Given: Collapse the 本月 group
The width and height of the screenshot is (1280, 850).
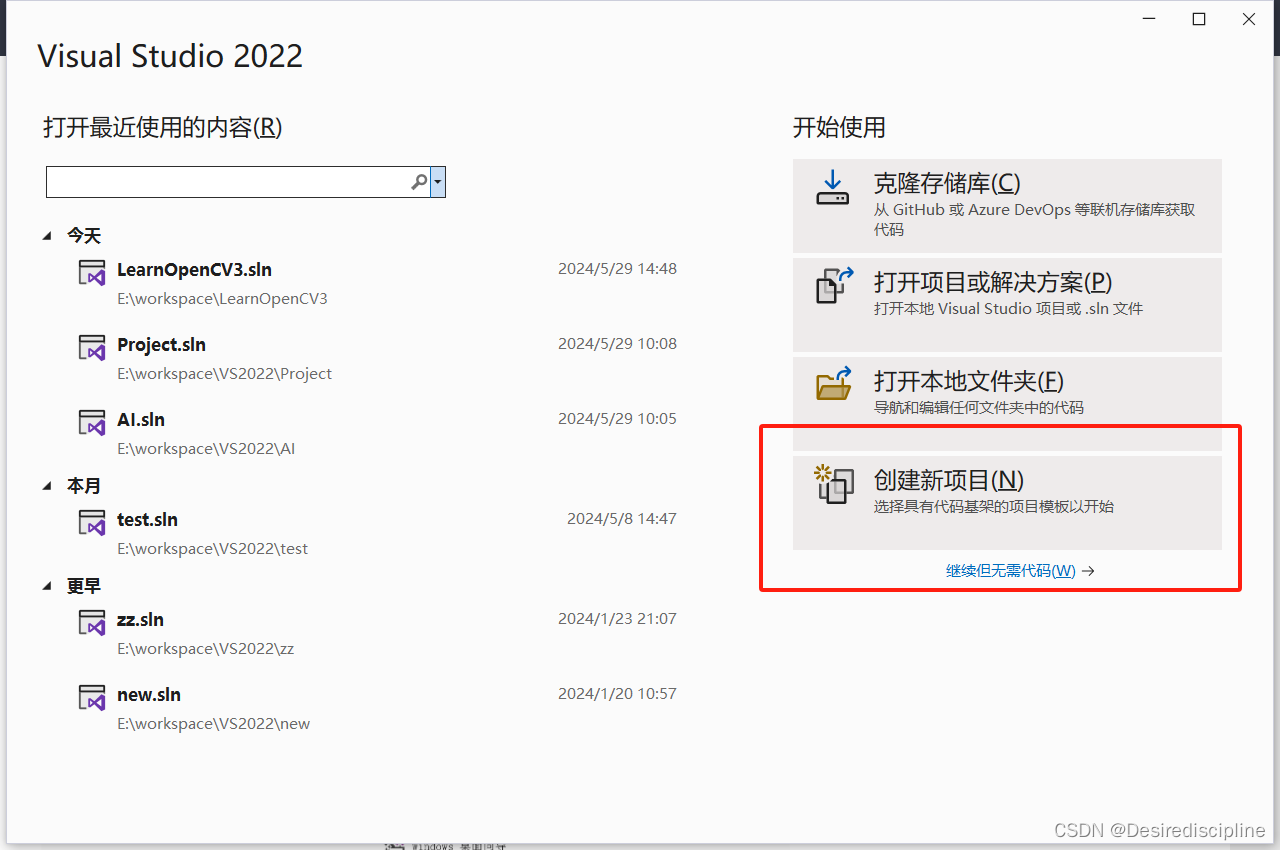Looking at the screenshot, I should [47, 486].
